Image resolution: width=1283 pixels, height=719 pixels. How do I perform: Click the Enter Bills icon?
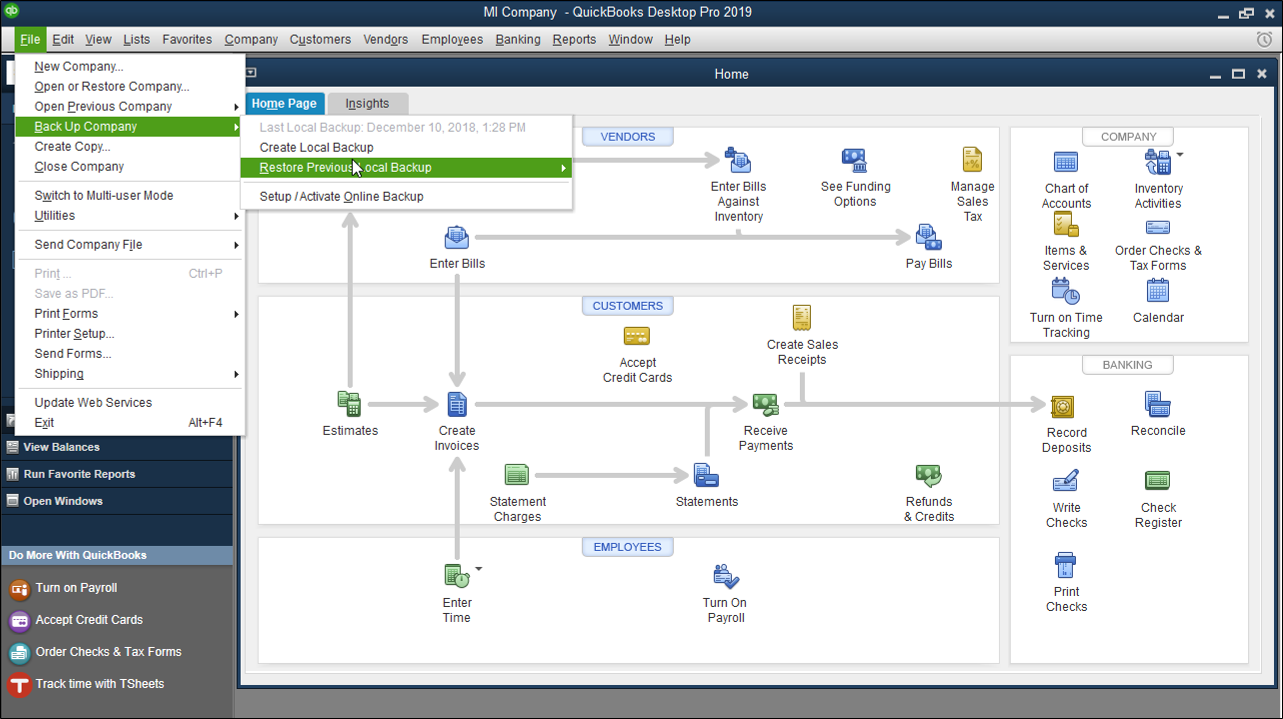457,238
